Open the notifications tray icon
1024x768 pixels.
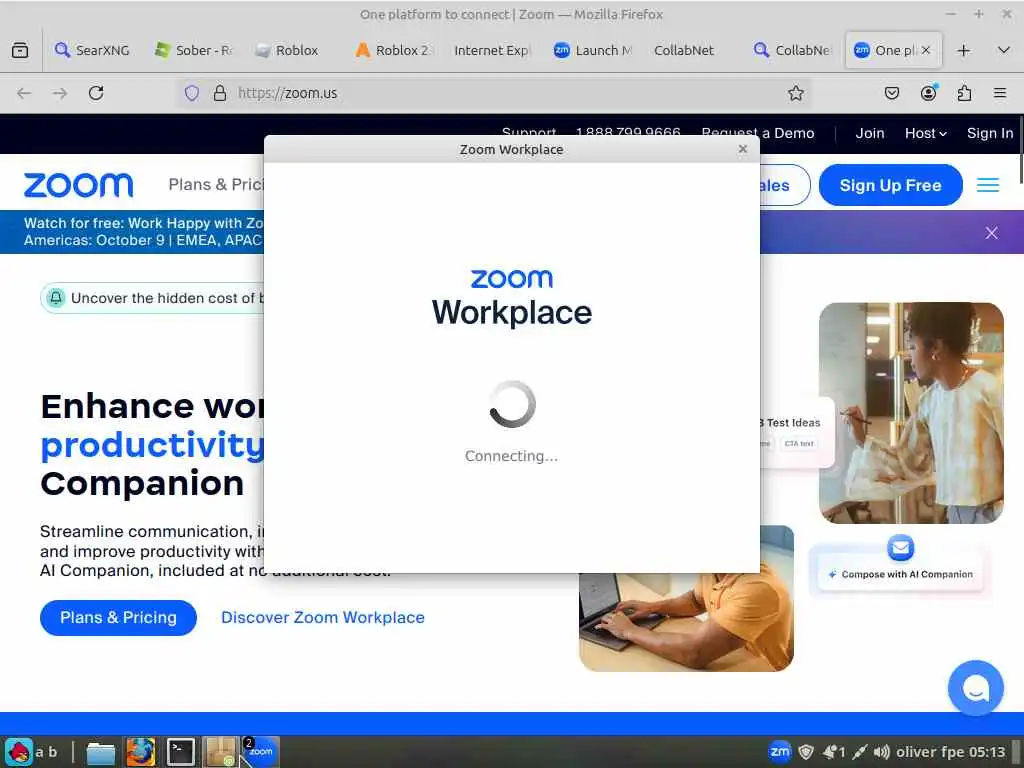click(833, 752)
